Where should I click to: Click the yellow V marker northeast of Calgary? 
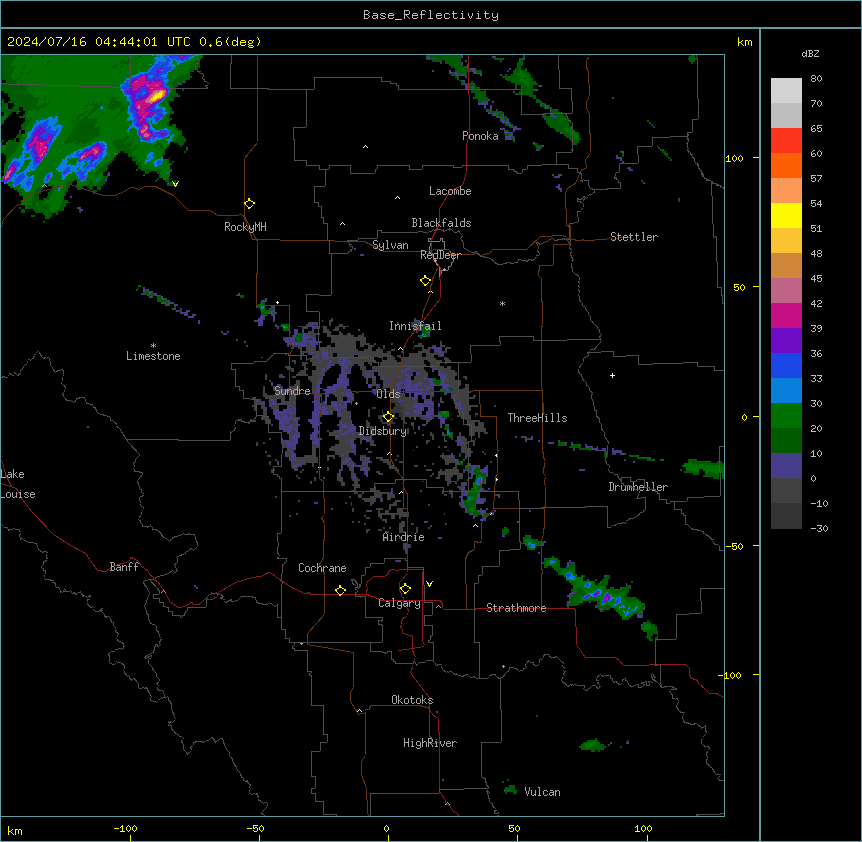pos(429,584)
